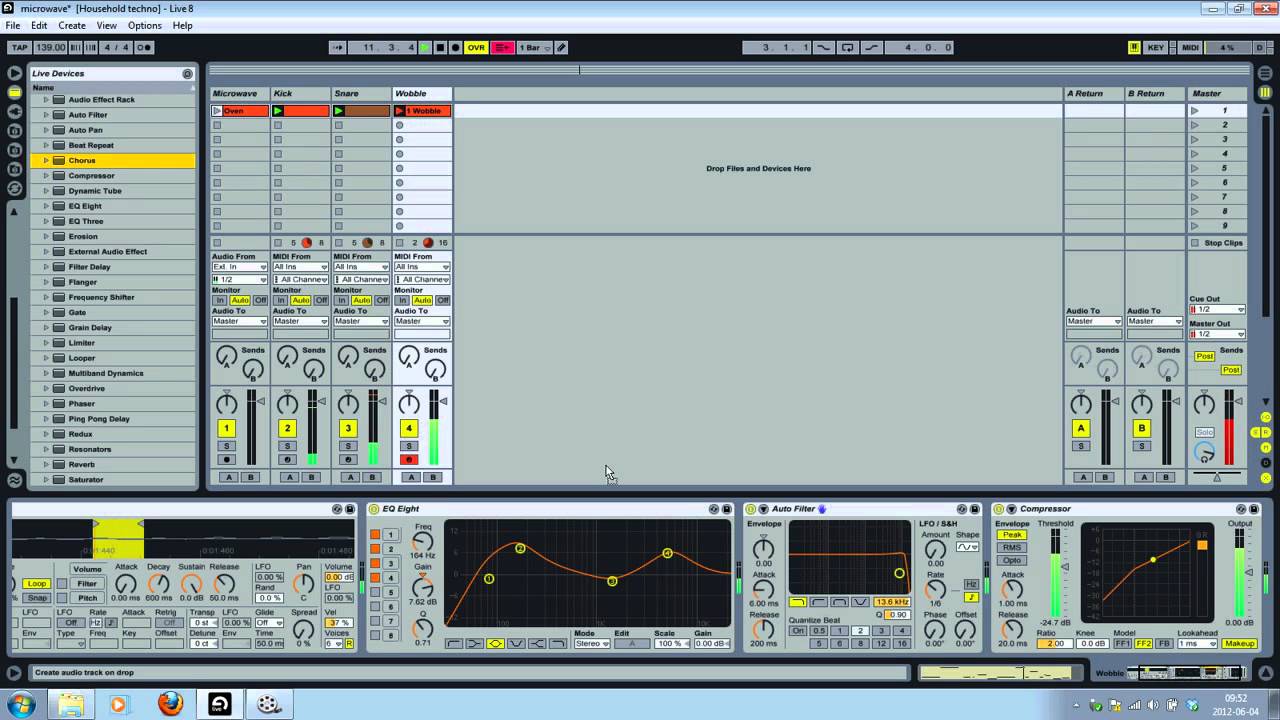
Task: Open the Cue Out dropdown
Action: (1217, 310)
